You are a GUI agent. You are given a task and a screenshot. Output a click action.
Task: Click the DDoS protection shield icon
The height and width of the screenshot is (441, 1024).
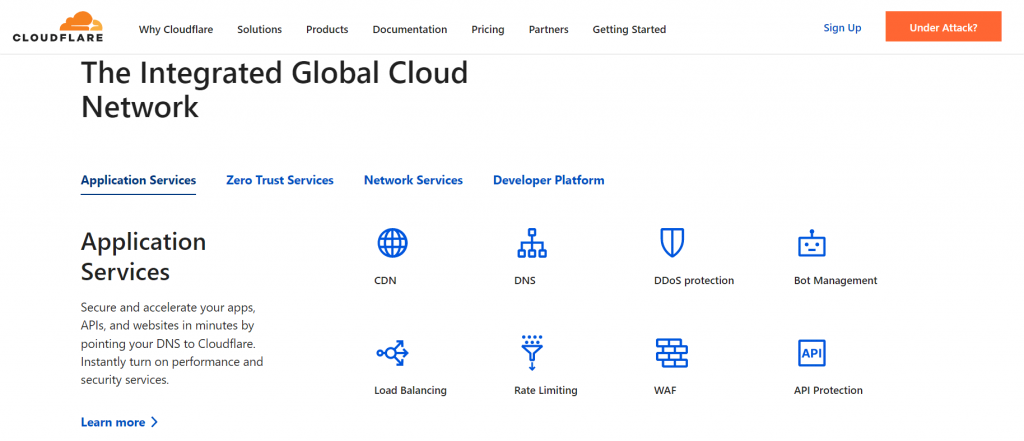pos(671,243)
